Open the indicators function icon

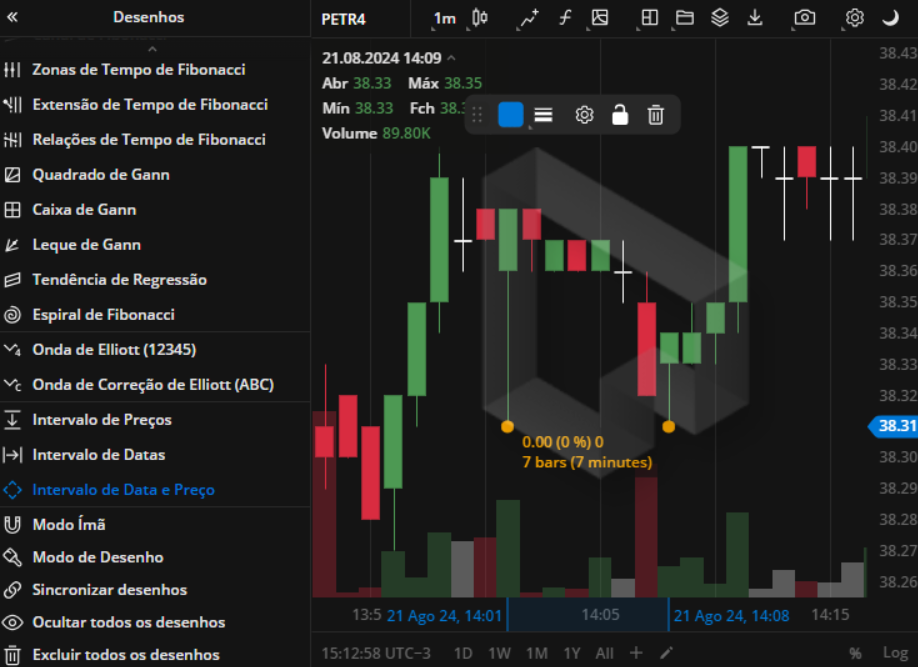565,18
